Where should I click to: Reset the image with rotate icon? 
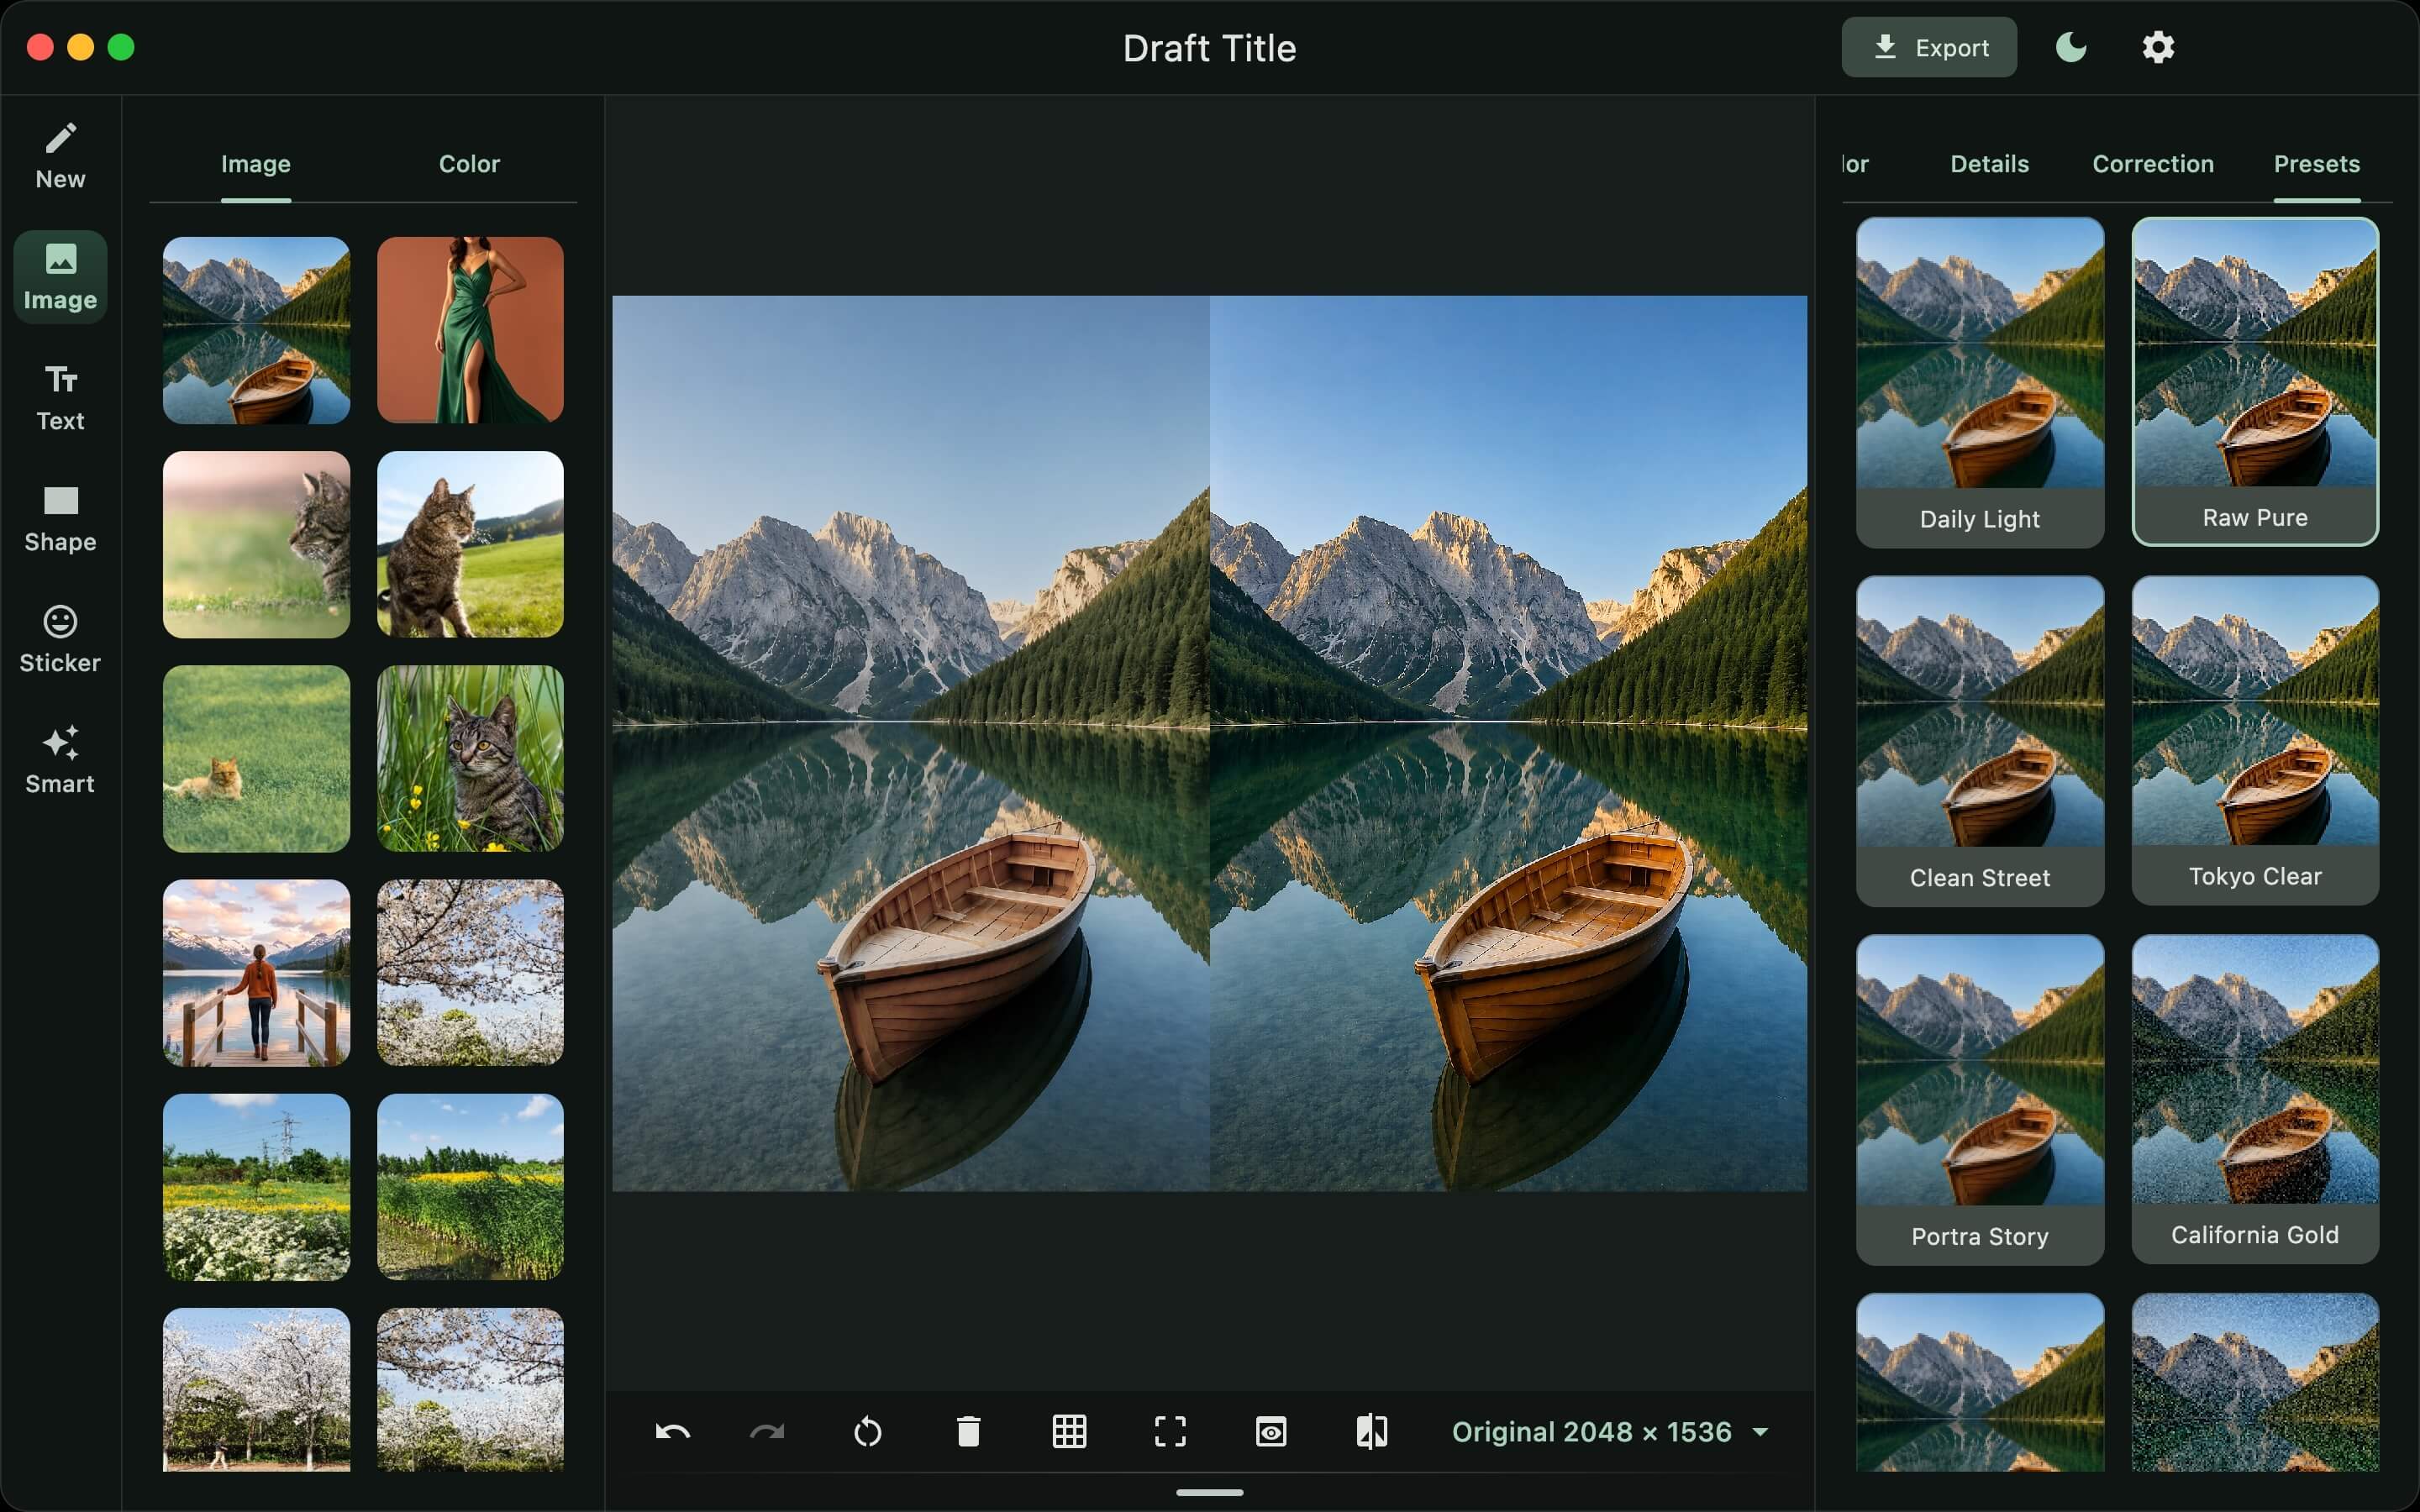[868, 1432]
